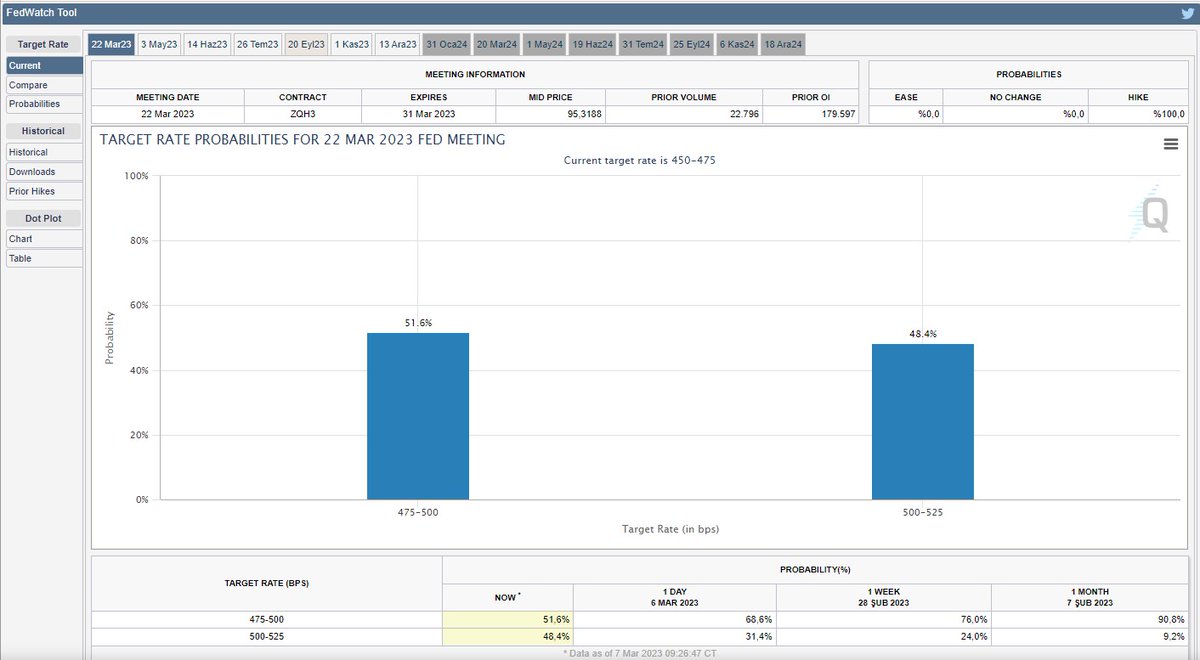This screenshot has height=660, width=1200.
Task: Click the 475-500 probability bar
Action: pyautogui.click(x=418, y=416)
